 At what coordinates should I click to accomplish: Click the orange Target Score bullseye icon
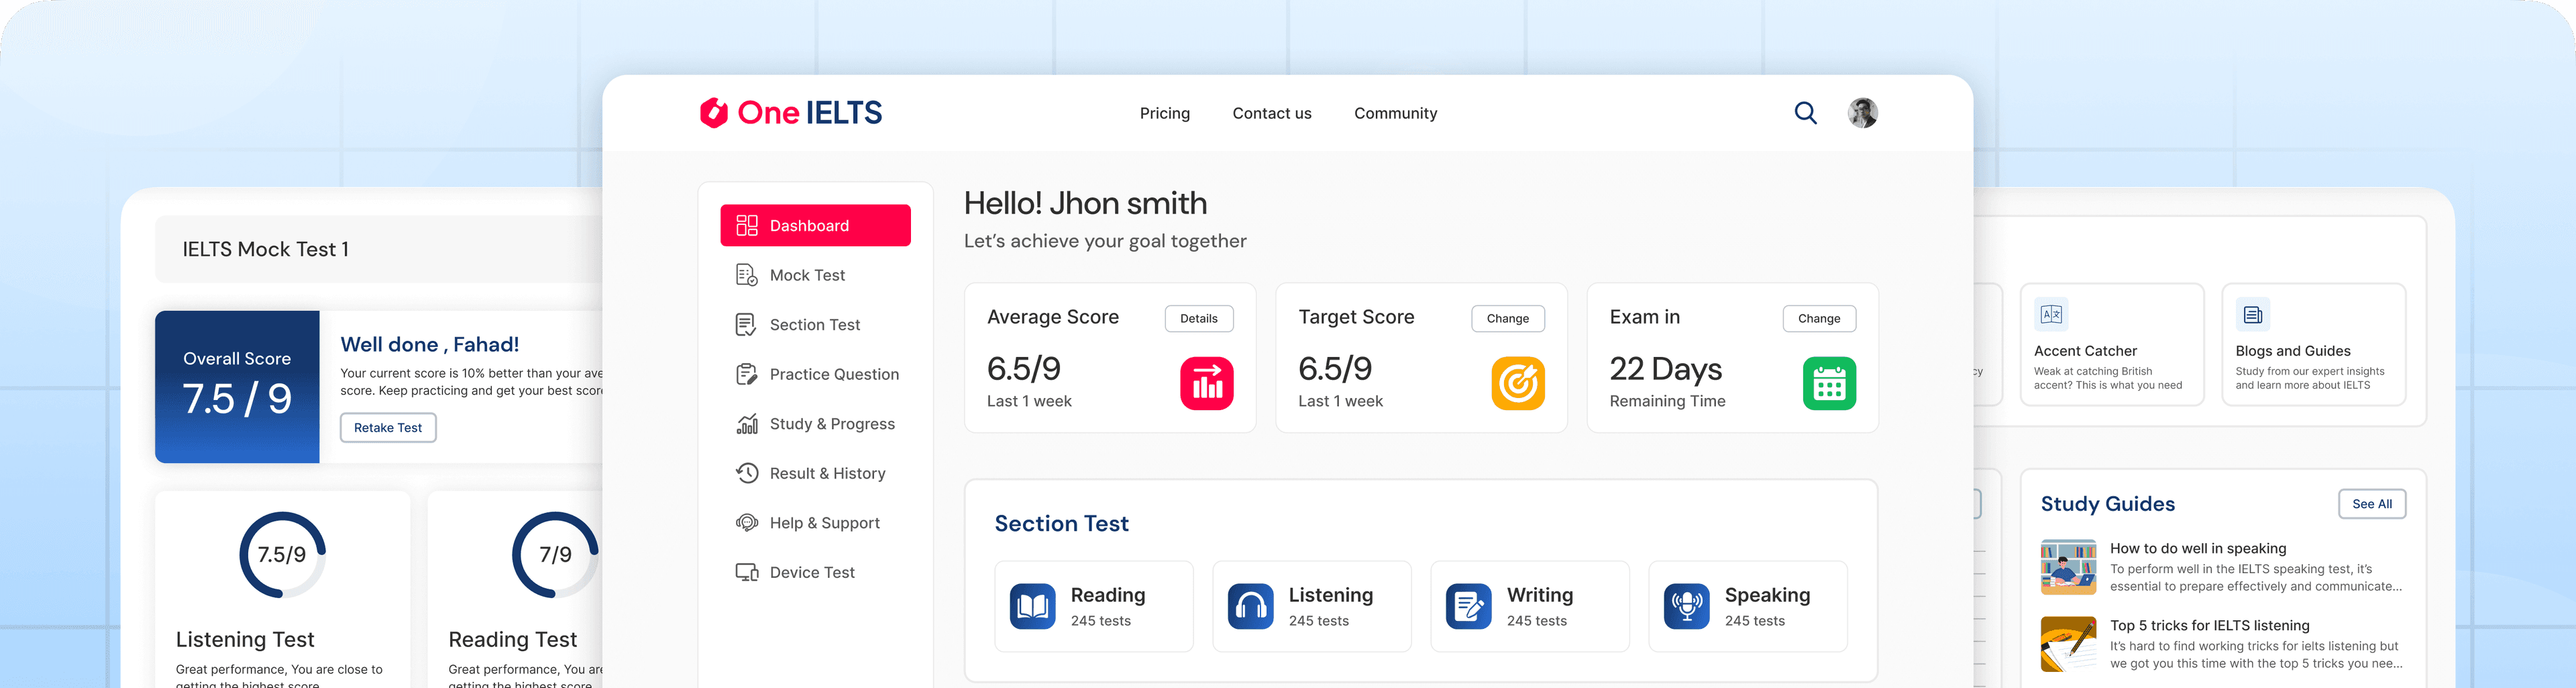1518,383
